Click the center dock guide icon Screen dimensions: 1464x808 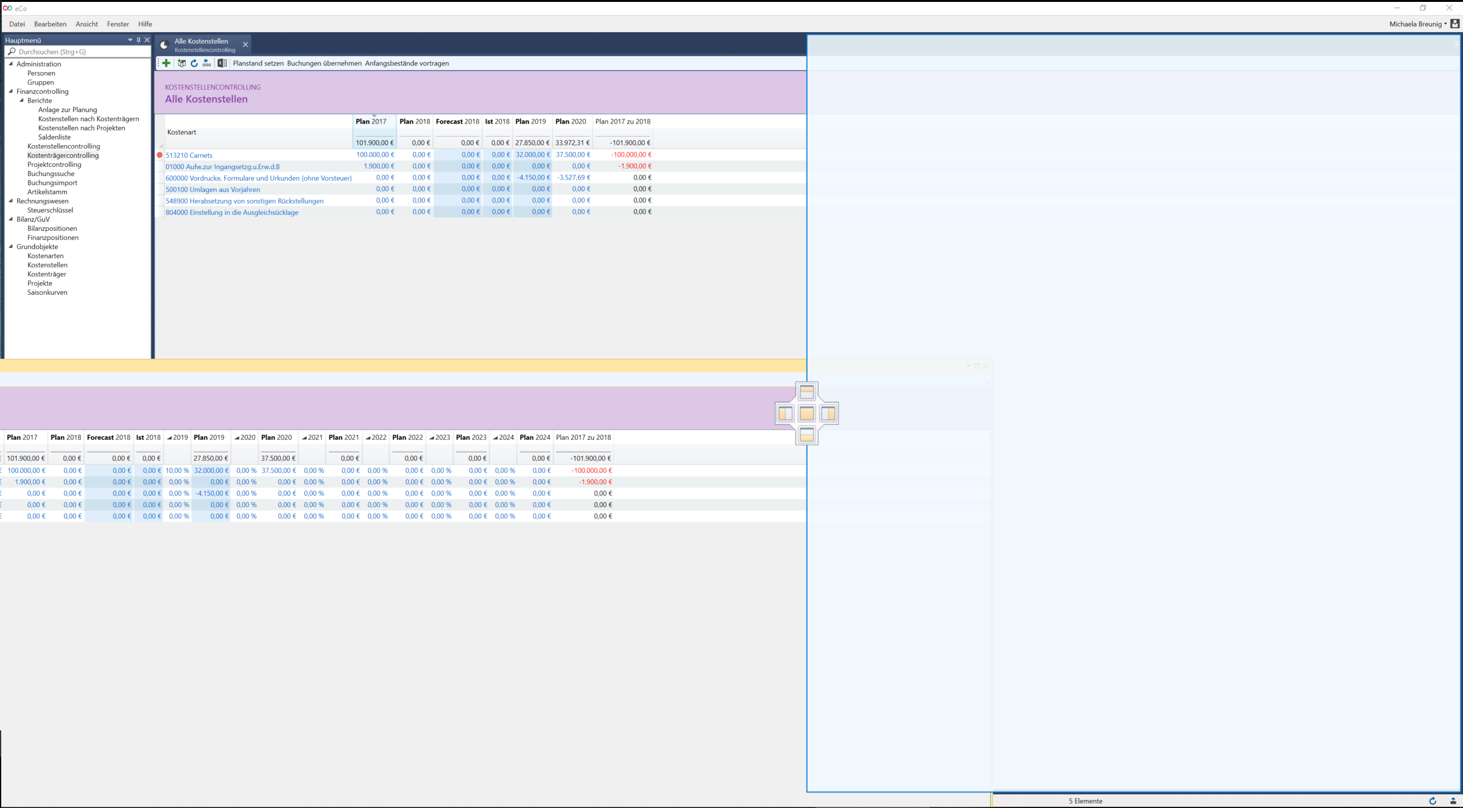coord(807,413)
